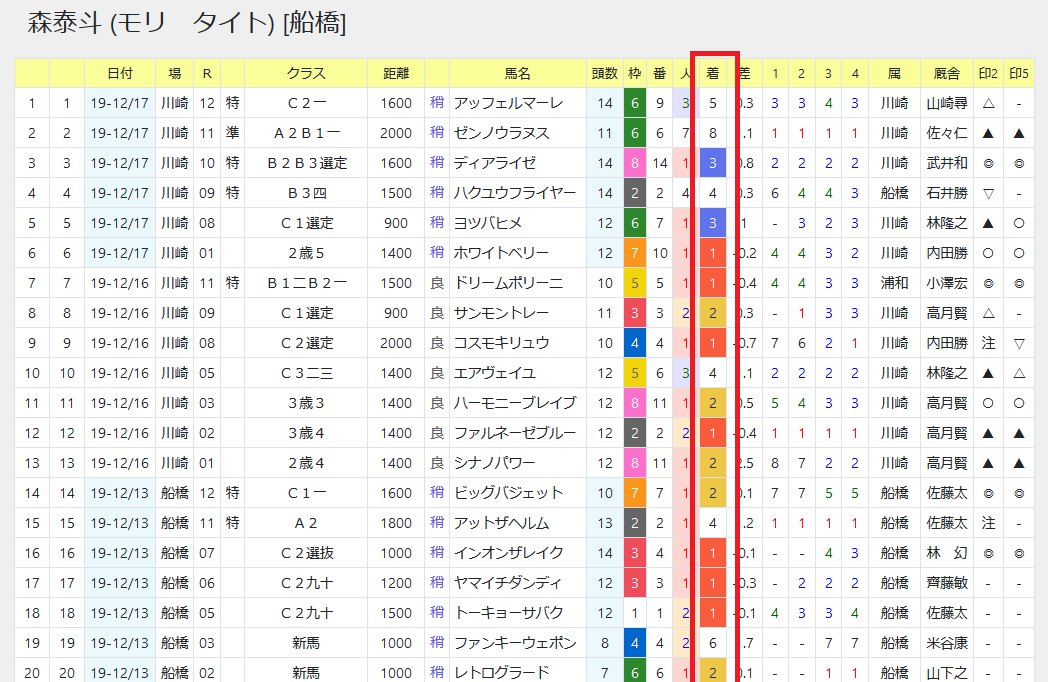Click class cell B3四

tap(306, 193)
